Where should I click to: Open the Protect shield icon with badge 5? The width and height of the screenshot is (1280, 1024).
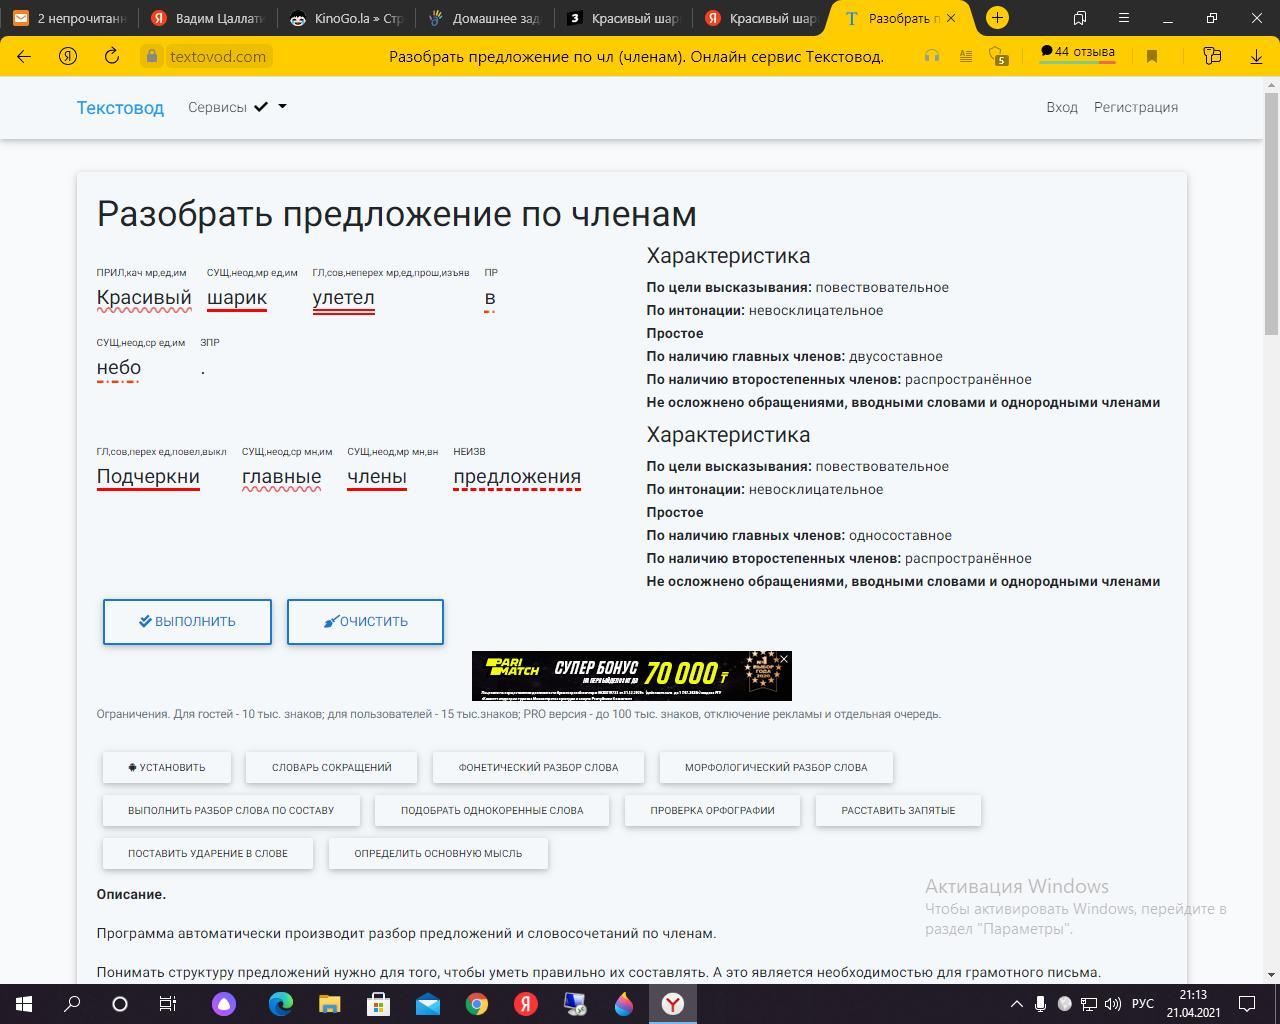997,56
